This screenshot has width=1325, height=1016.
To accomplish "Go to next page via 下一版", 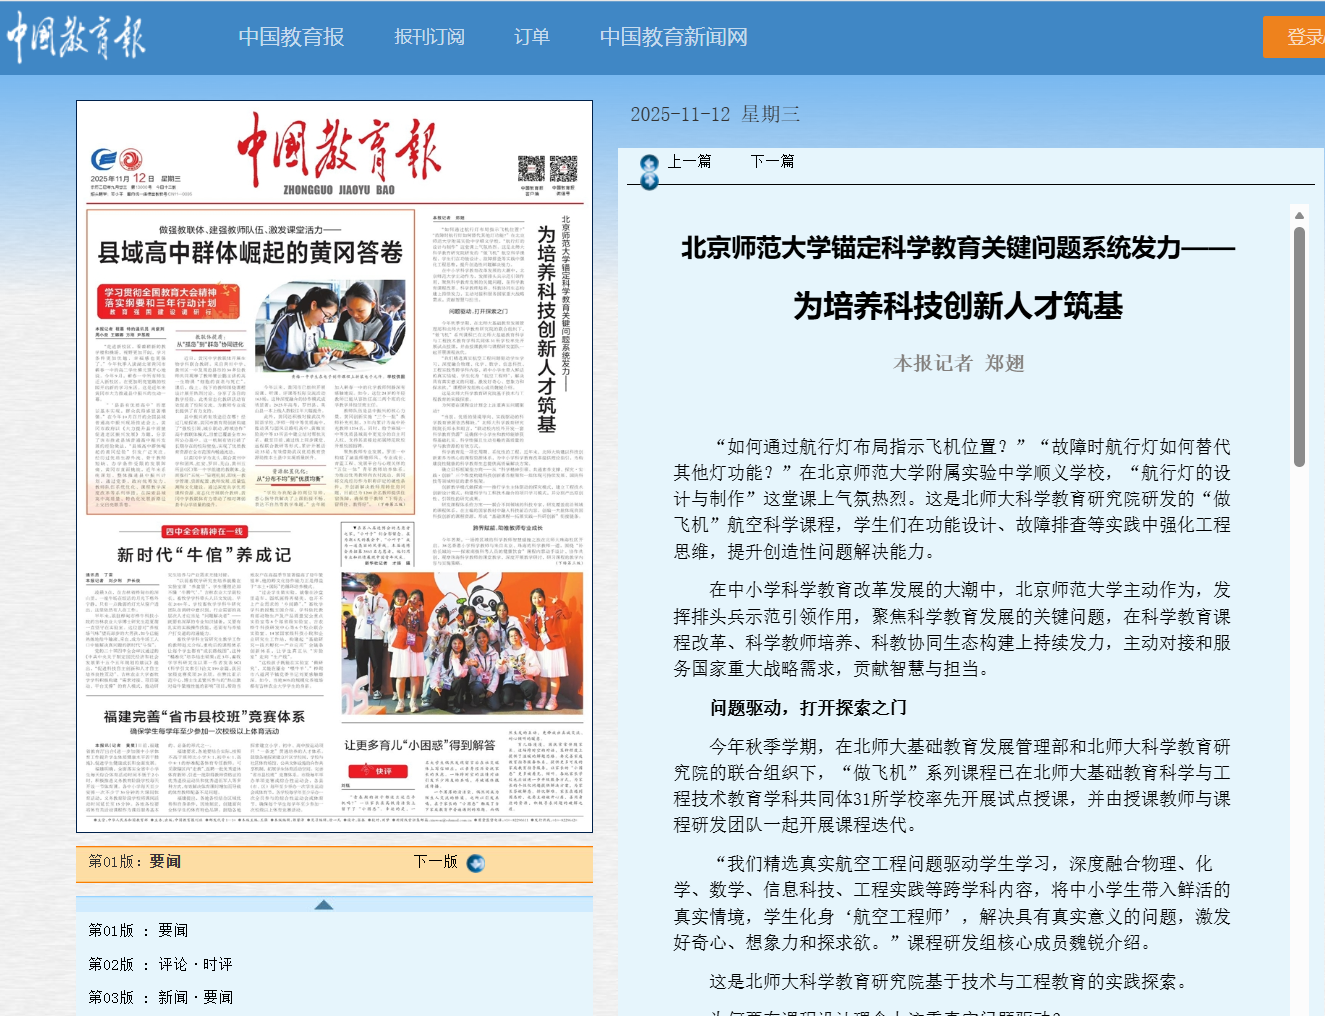I will [x=435, y=862].
